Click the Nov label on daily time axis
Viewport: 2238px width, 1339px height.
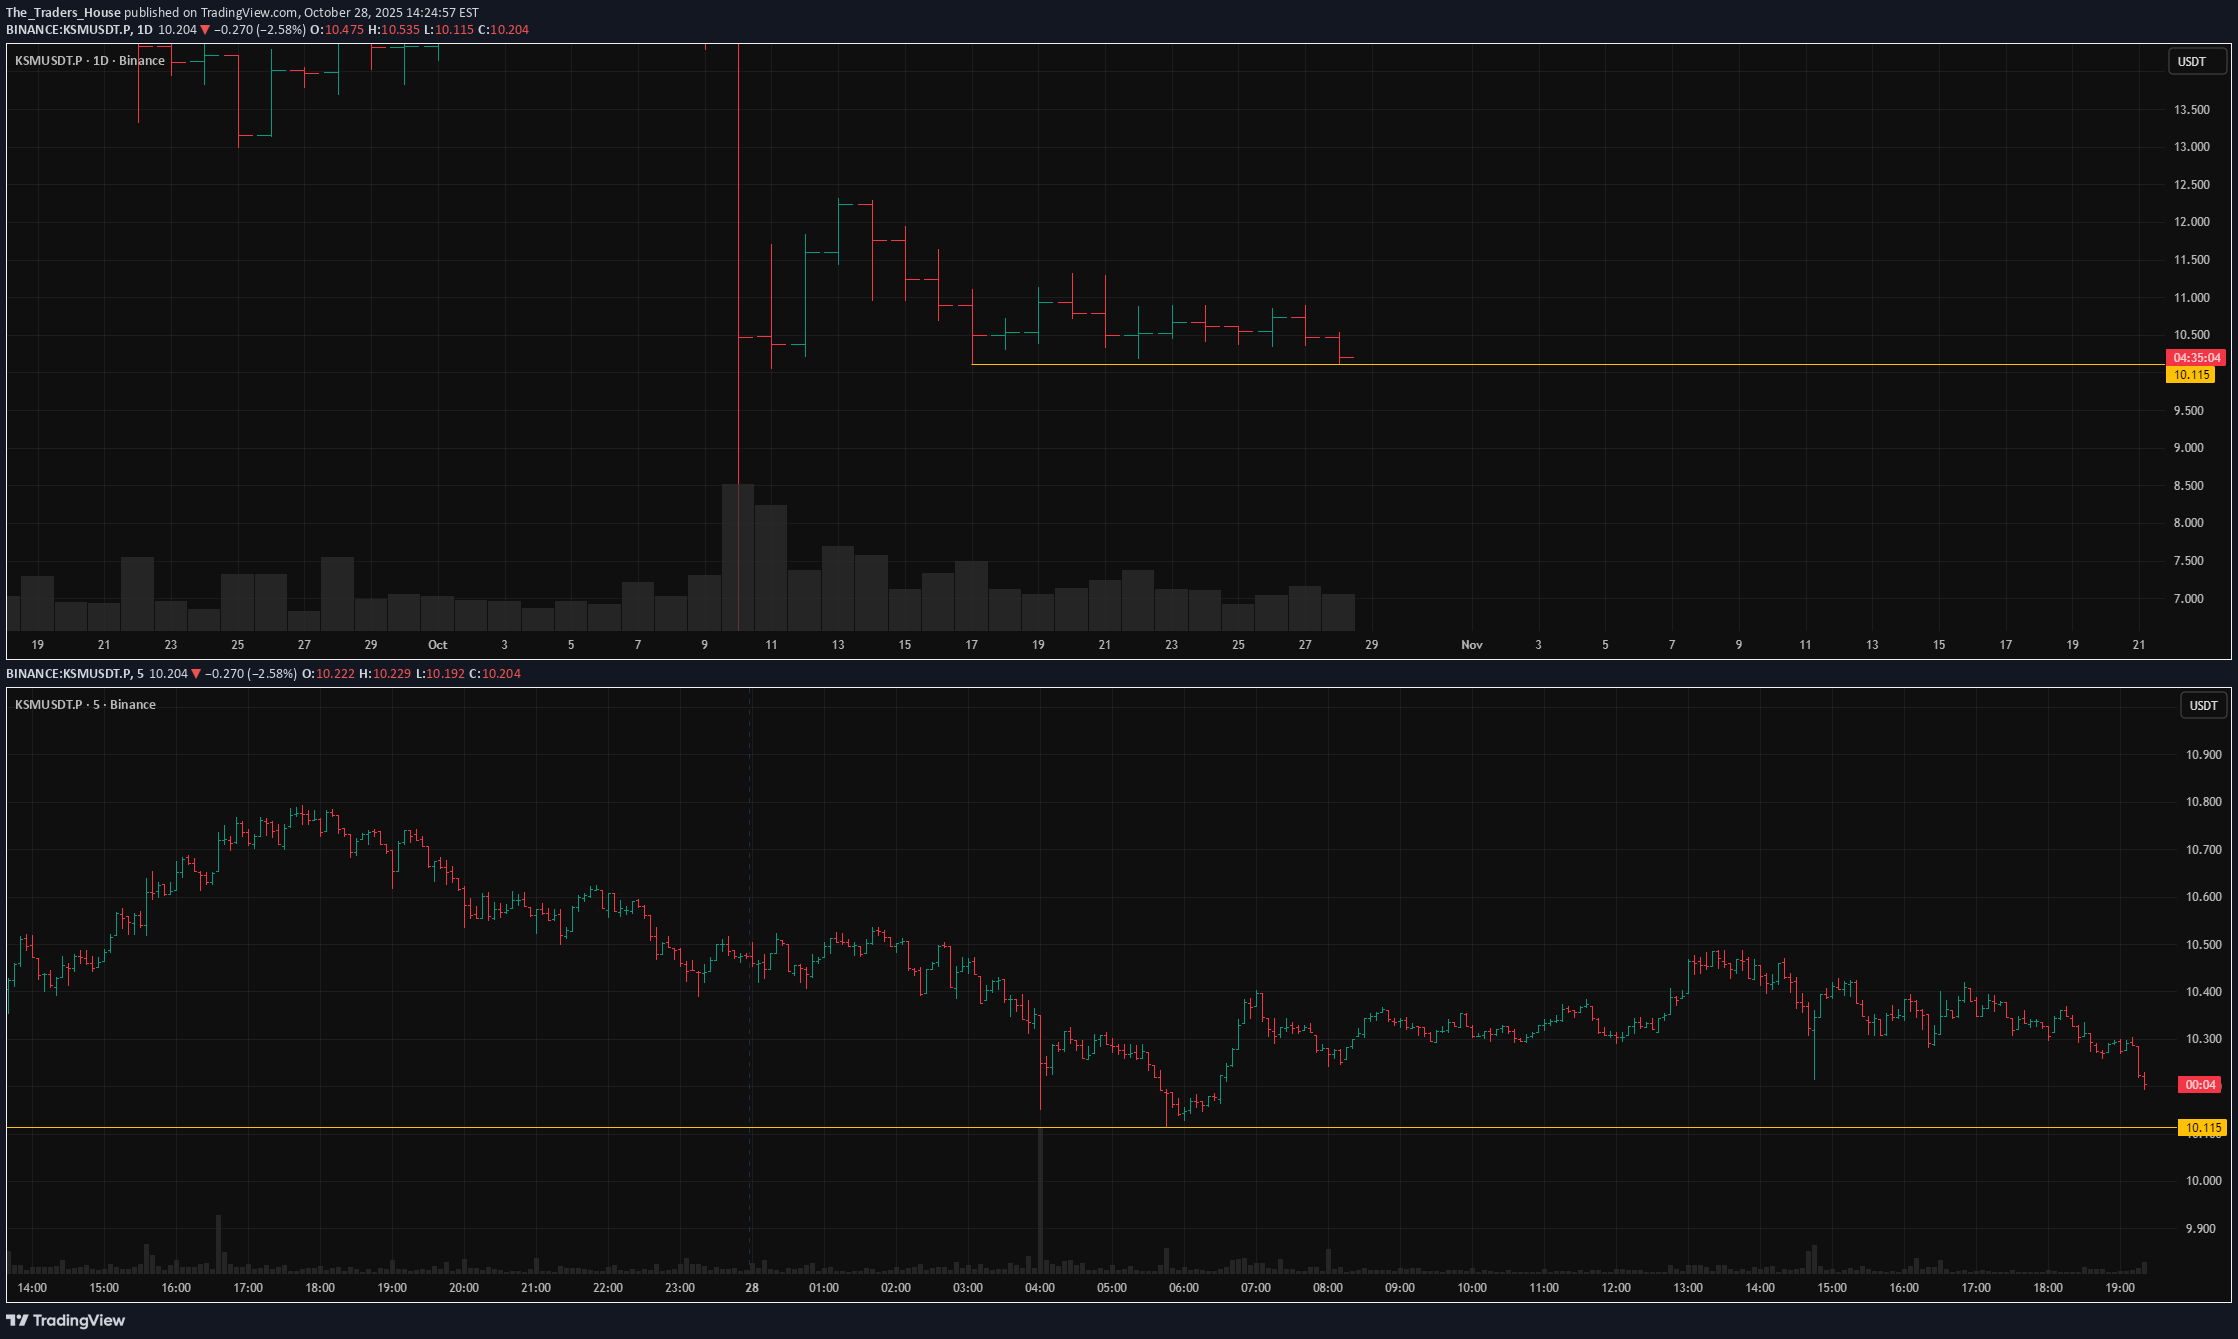click(1471, 645)
